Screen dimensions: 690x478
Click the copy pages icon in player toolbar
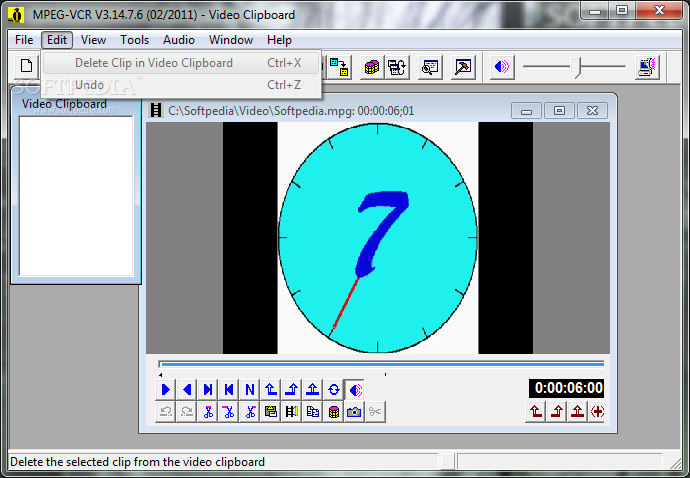pyautogui.click(x=313, y=412)
